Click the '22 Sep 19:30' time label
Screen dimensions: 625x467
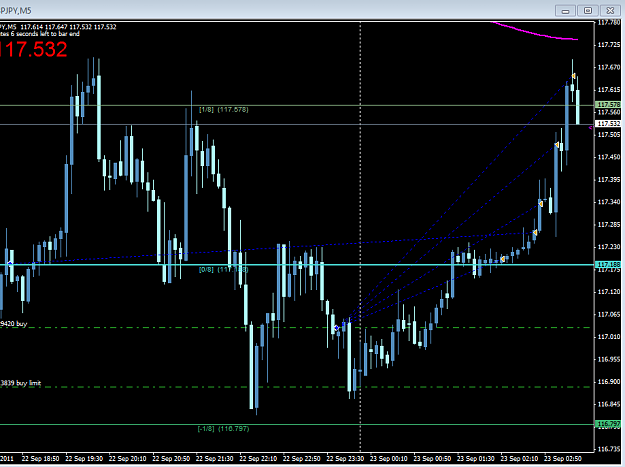(x=84, y=459)
